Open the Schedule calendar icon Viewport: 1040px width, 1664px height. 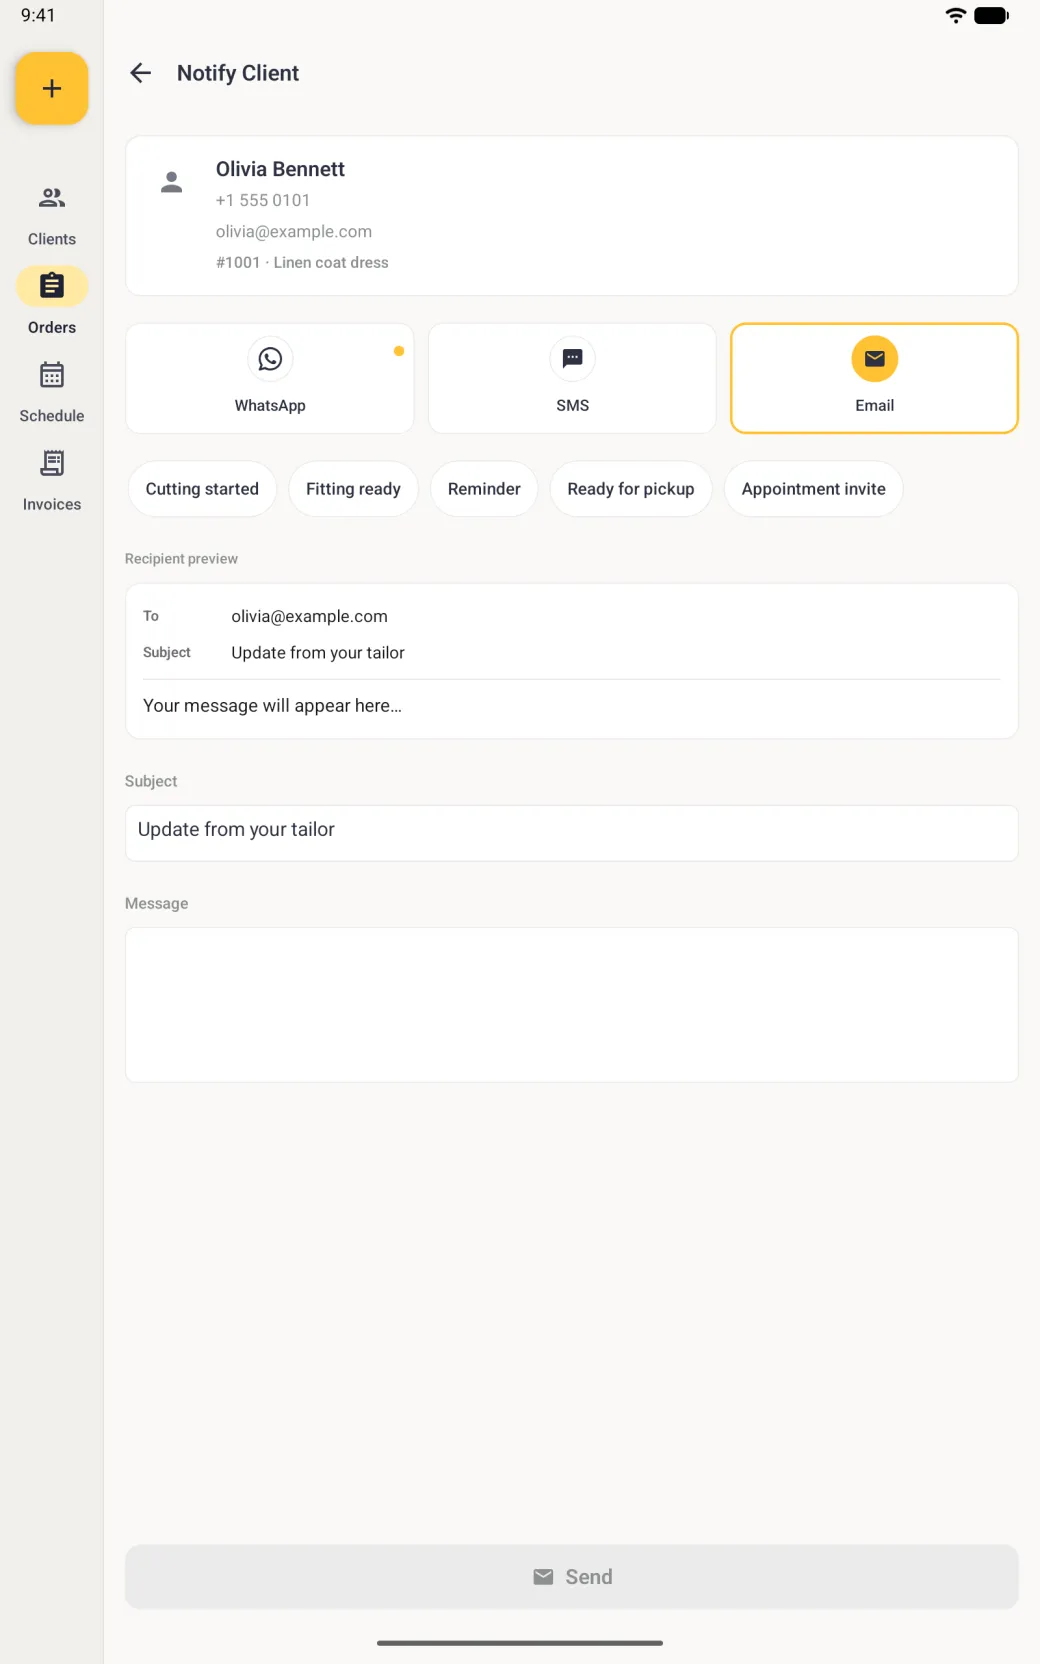[52, 375]
